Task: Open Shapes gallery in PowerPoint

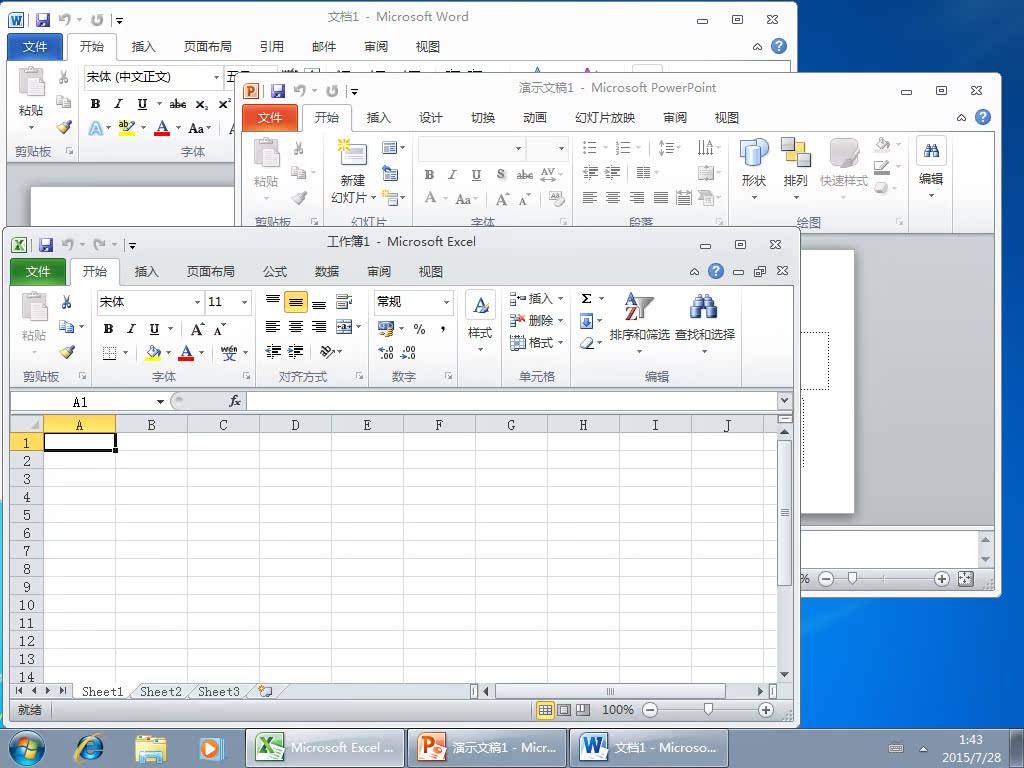Action: (x=754, y=169)
